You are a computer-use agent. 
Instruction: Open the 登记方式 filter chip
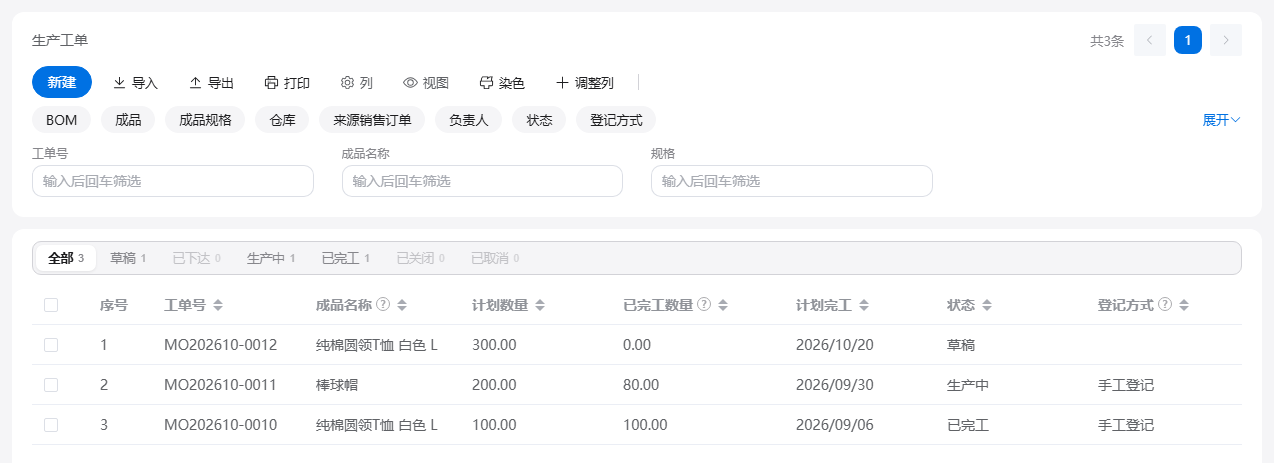pos(616,120)
